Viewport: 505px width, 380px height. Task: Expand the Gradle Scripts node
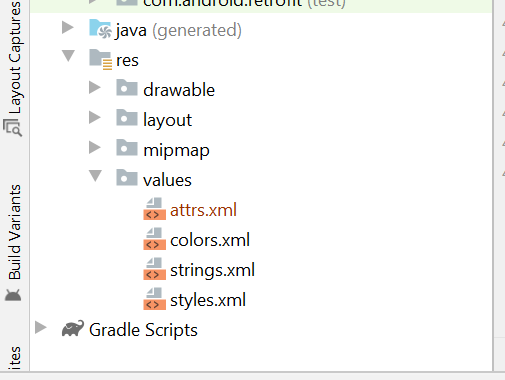[41, 328]
